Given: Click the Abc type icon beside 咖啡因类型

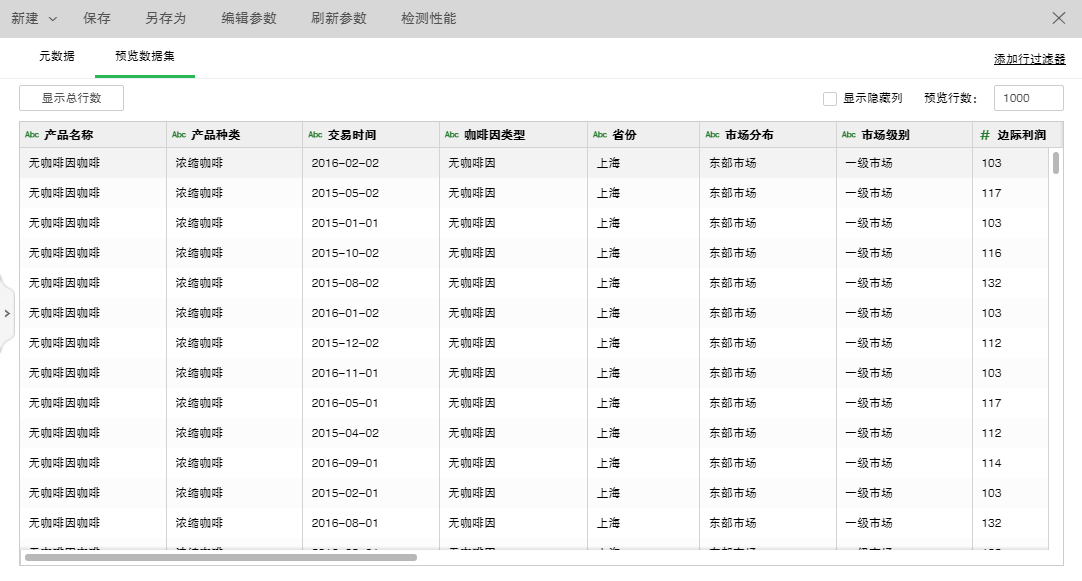Looking at the screenshot, I should (452, 135).
